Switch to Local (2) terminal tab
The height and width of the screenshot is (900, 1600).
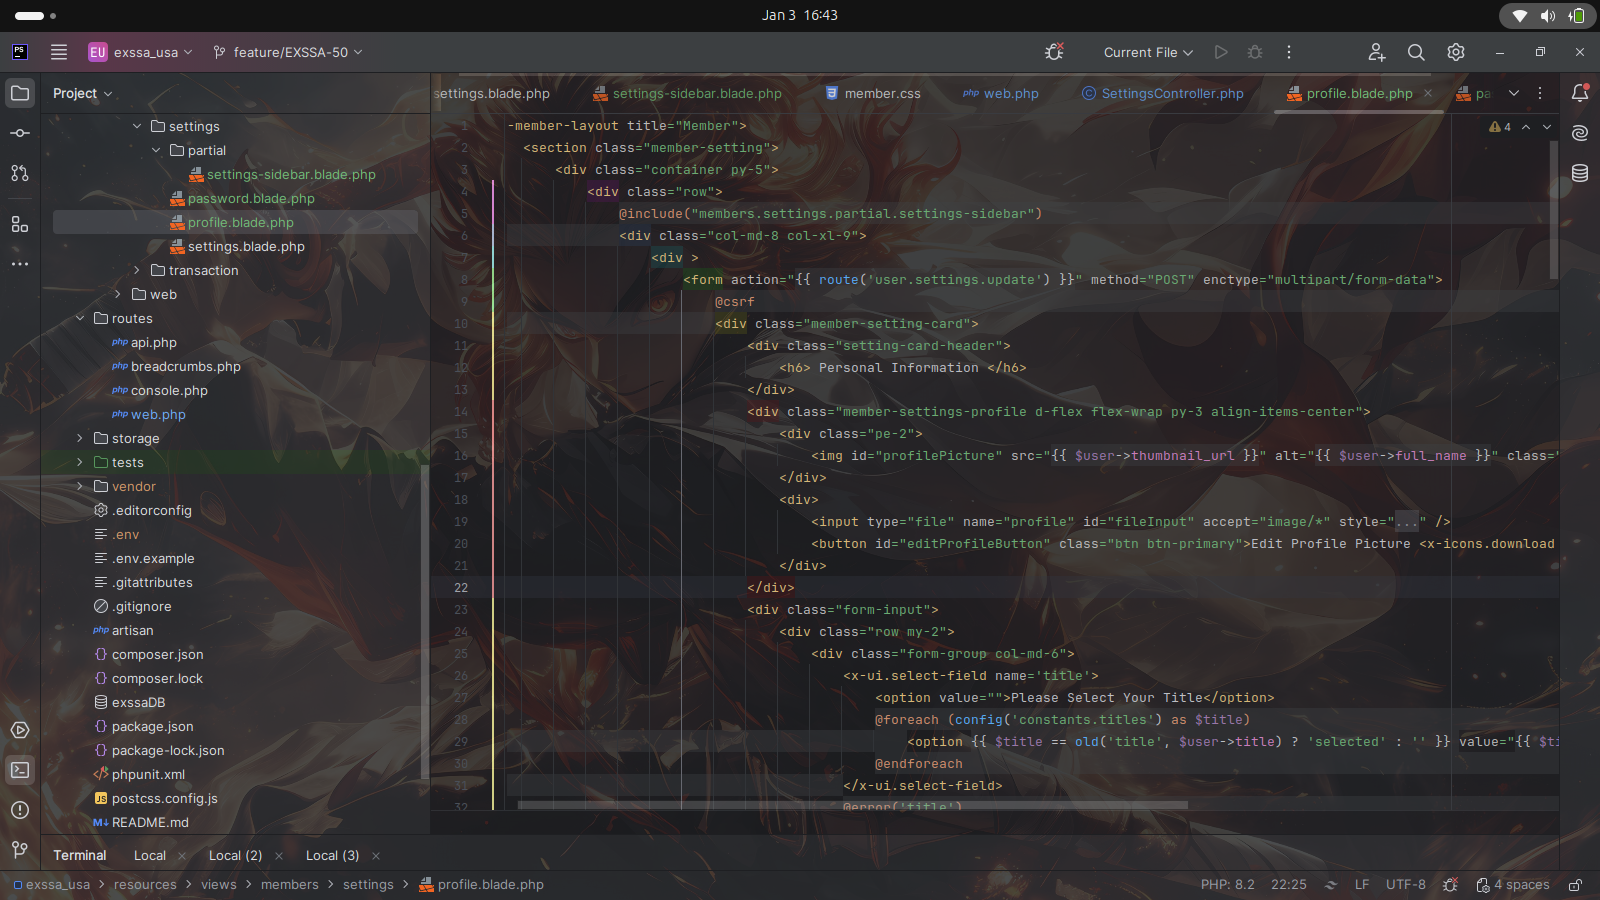coord(235,856)
